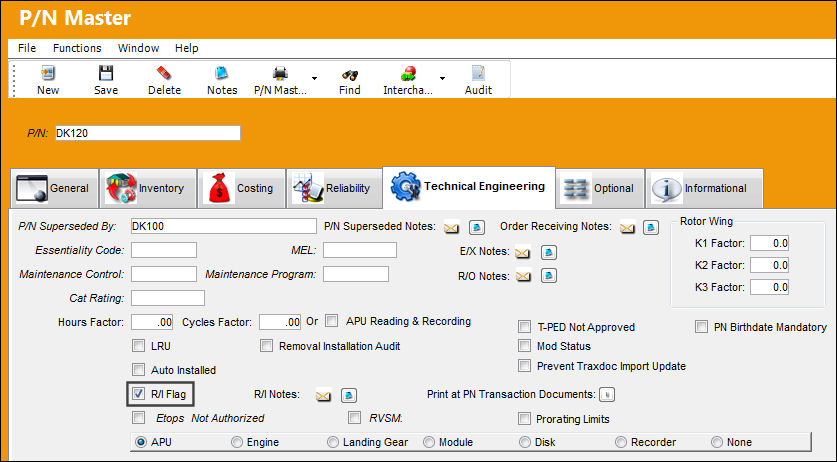The width and height of the screenshot is (837, 462).
Task: Click blue note icon beside P/N Superseded Notes
Action: click(x=477, y=228)
